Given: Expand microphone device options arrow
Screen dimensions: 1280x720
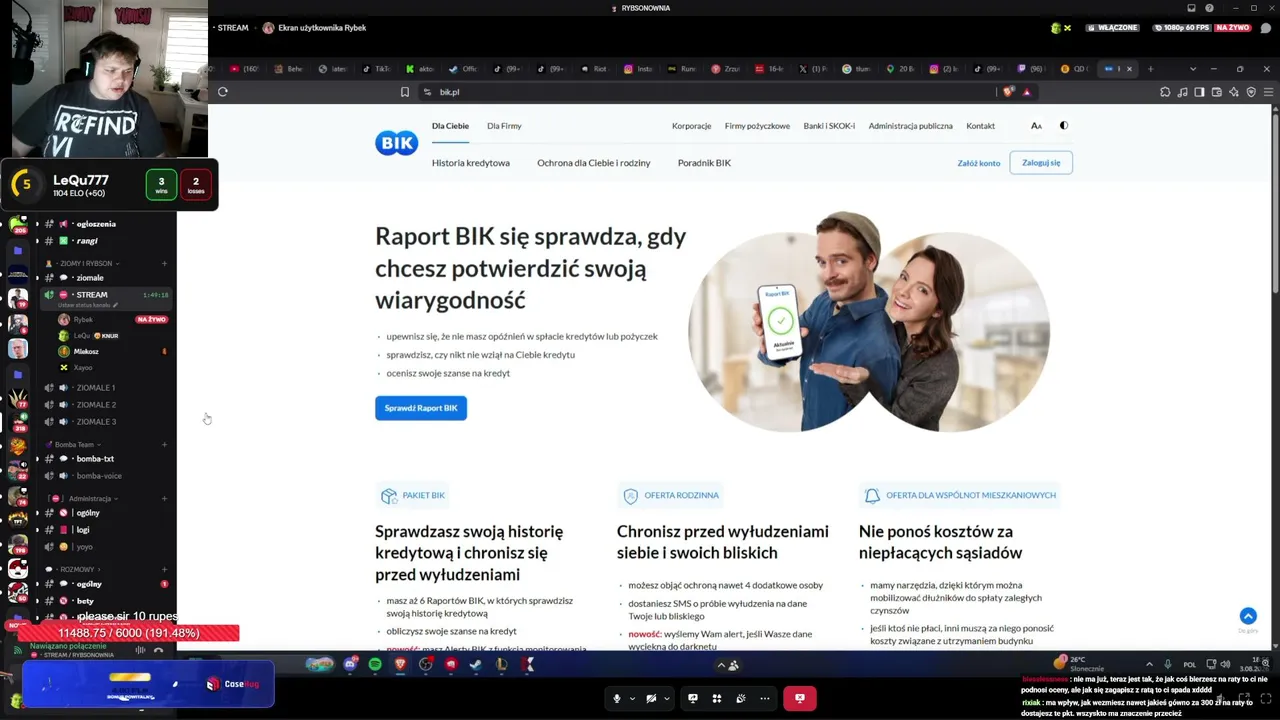Looking at the screenshot, I should click(x=631, y=698).
